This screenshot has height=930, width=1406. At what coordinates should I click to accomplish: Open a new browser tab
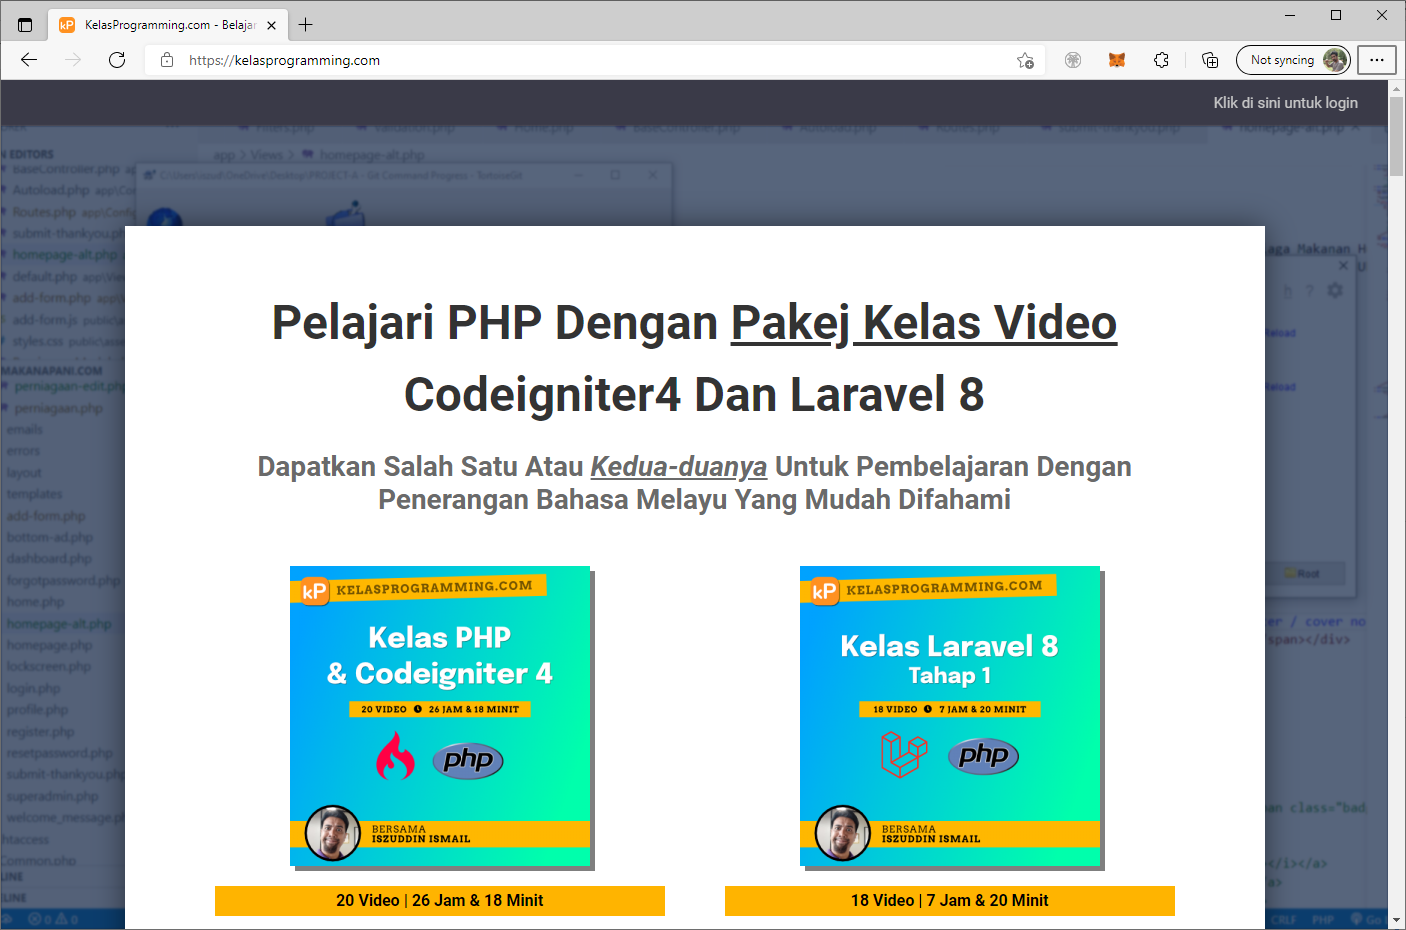click(306, 25)
